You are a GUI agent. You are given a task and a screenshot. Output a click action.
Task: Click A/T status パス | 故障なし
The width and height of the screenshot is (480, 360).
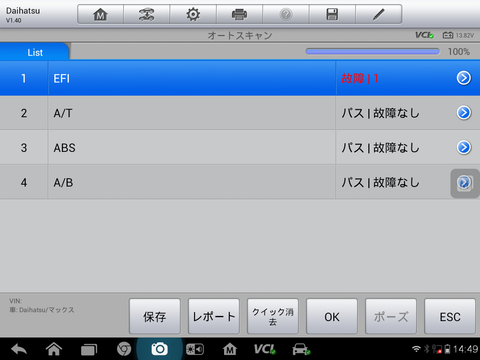380,113
